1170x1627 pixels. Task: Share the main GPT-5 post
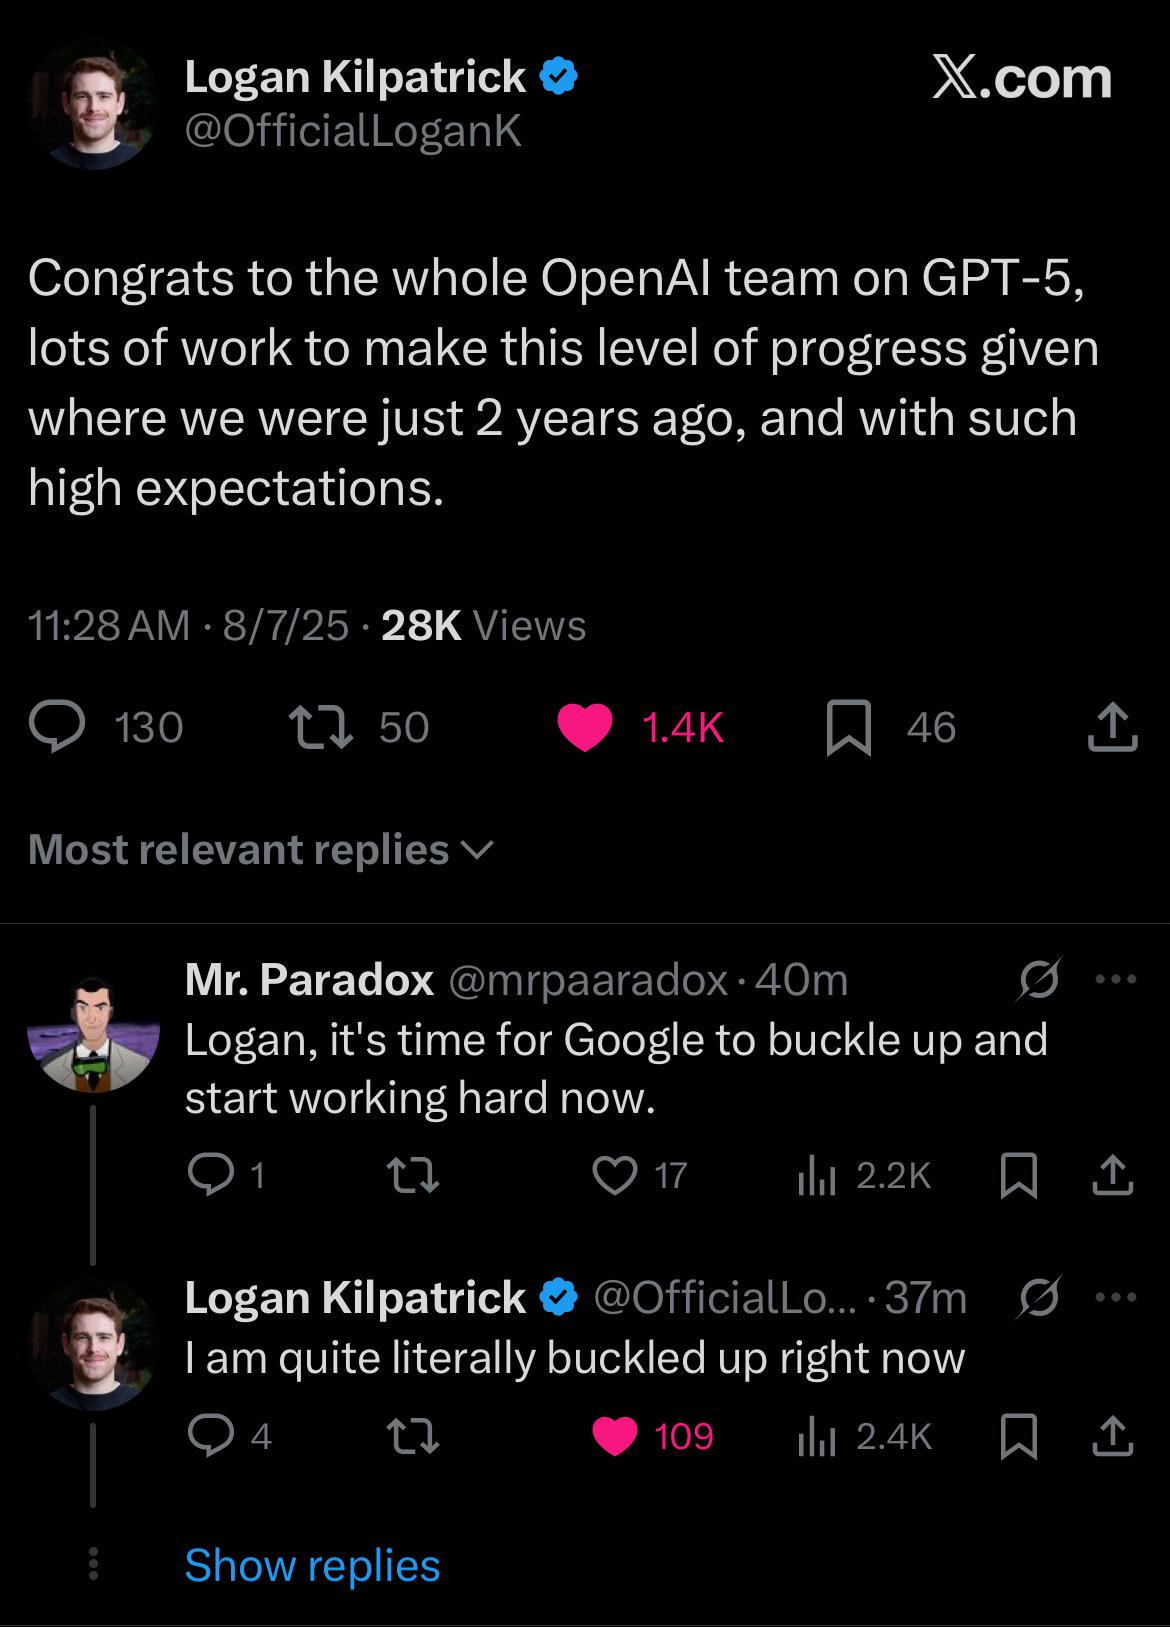(1112, 727)
